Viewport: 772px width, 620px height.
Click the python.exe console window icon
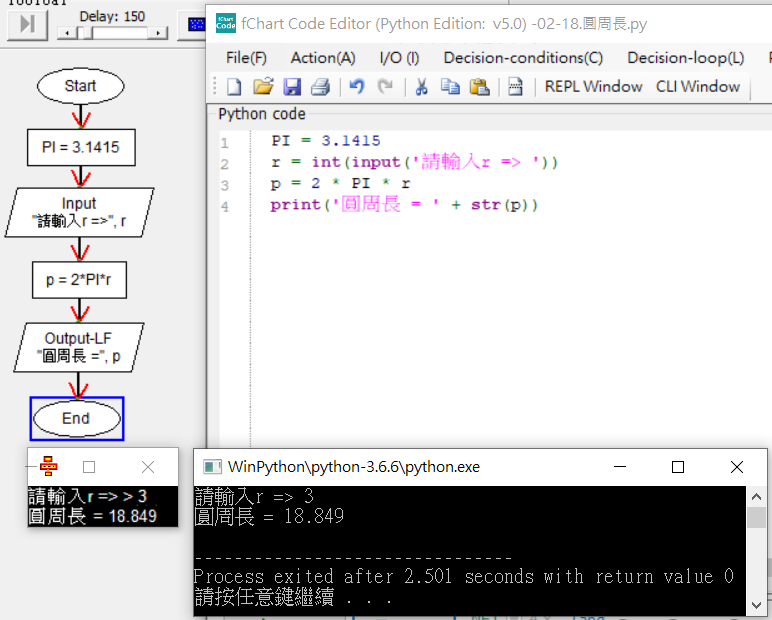click(x=212, y=467)
